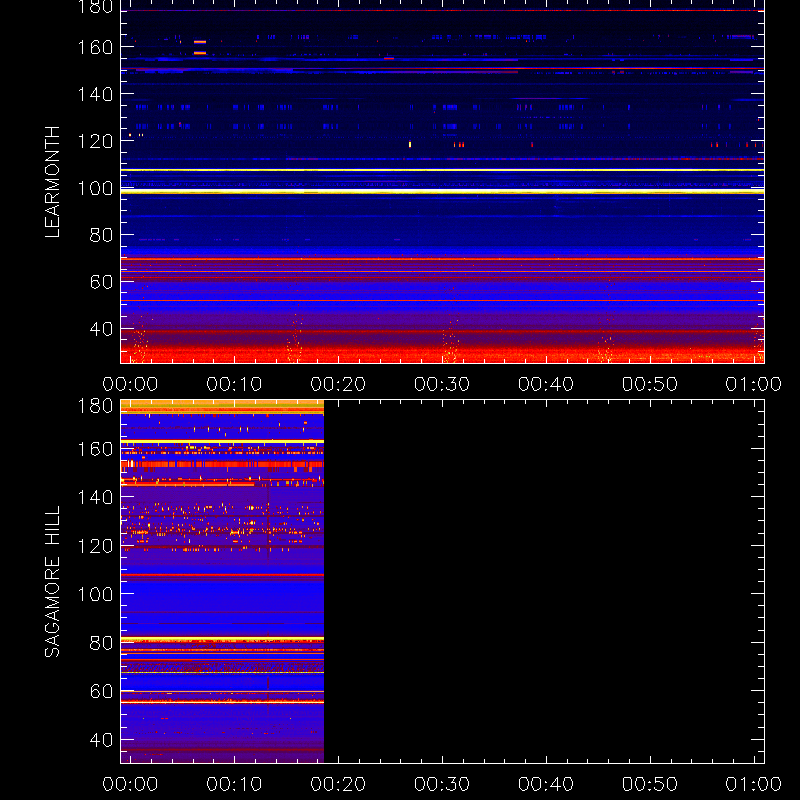Screen dimensions: 800x800
Task: Select the 40 frequency label on Sagamore Hill plot
Action: point(101,740)
